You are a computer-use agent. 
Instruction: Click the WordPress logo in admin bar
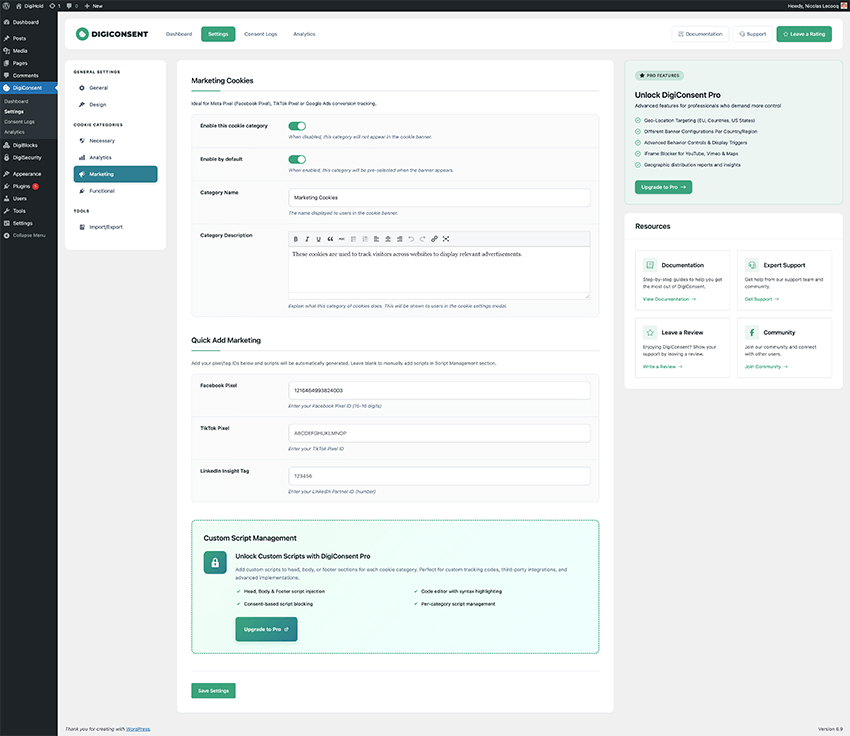tap(8, 5)
